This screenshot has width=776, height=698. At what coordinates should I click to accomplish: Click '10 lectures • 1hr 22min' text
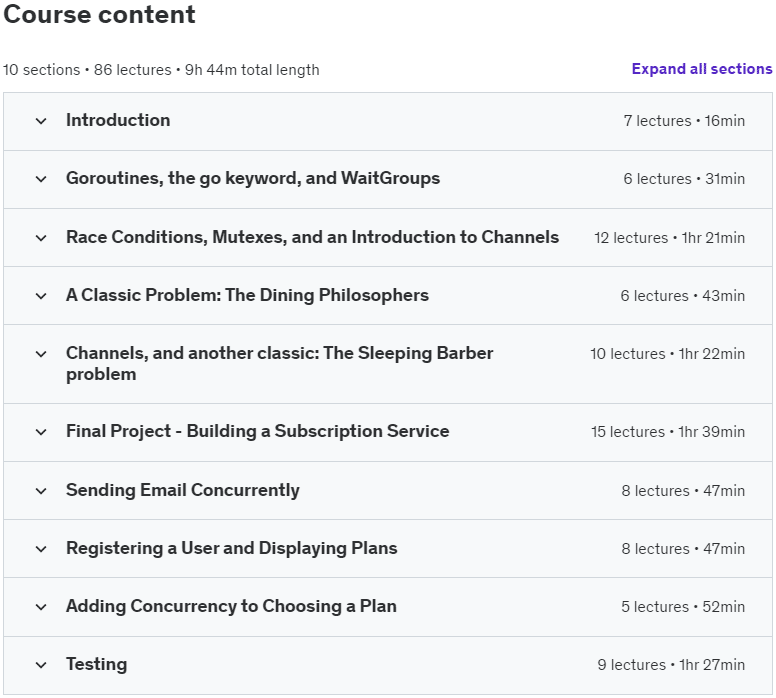coord(667,354)
